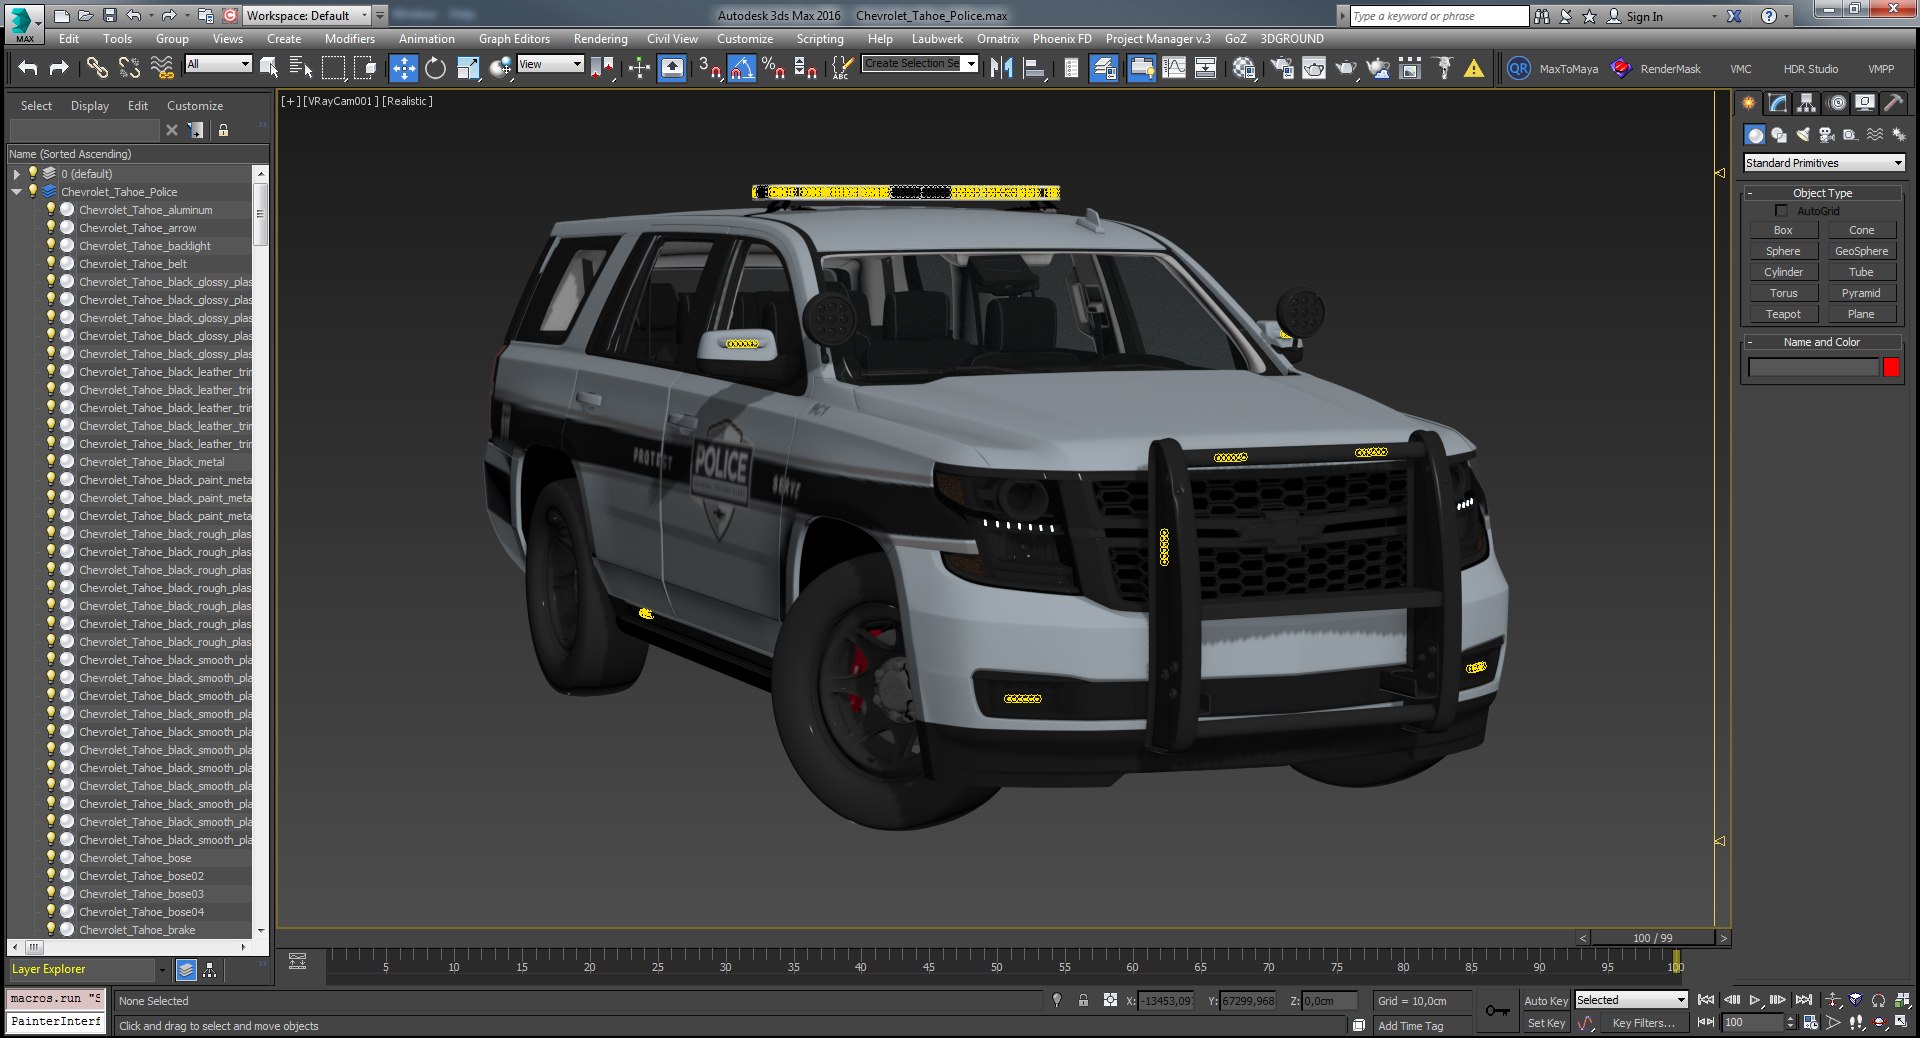The image size is (1920, 1038).
Task: Enable the AutoGrid checkbox
Action: click(x=1781, y=211)
